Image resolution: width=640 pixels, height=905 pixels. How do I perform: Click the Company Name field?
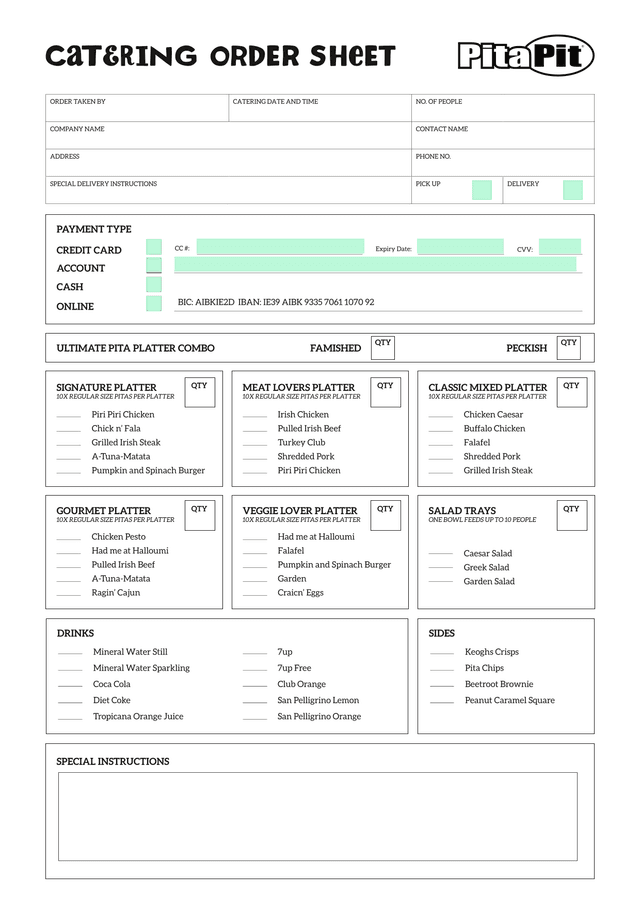(229, 135)
